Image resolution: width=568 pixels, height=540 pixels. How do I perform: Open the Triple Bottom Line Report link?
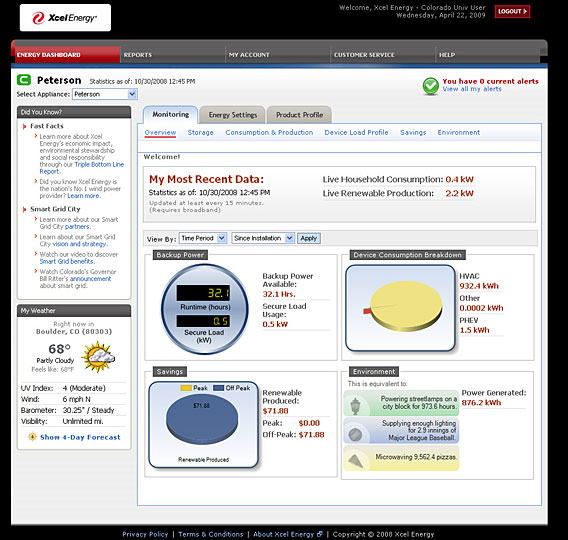pyautogui.click(x=82, y=168)
